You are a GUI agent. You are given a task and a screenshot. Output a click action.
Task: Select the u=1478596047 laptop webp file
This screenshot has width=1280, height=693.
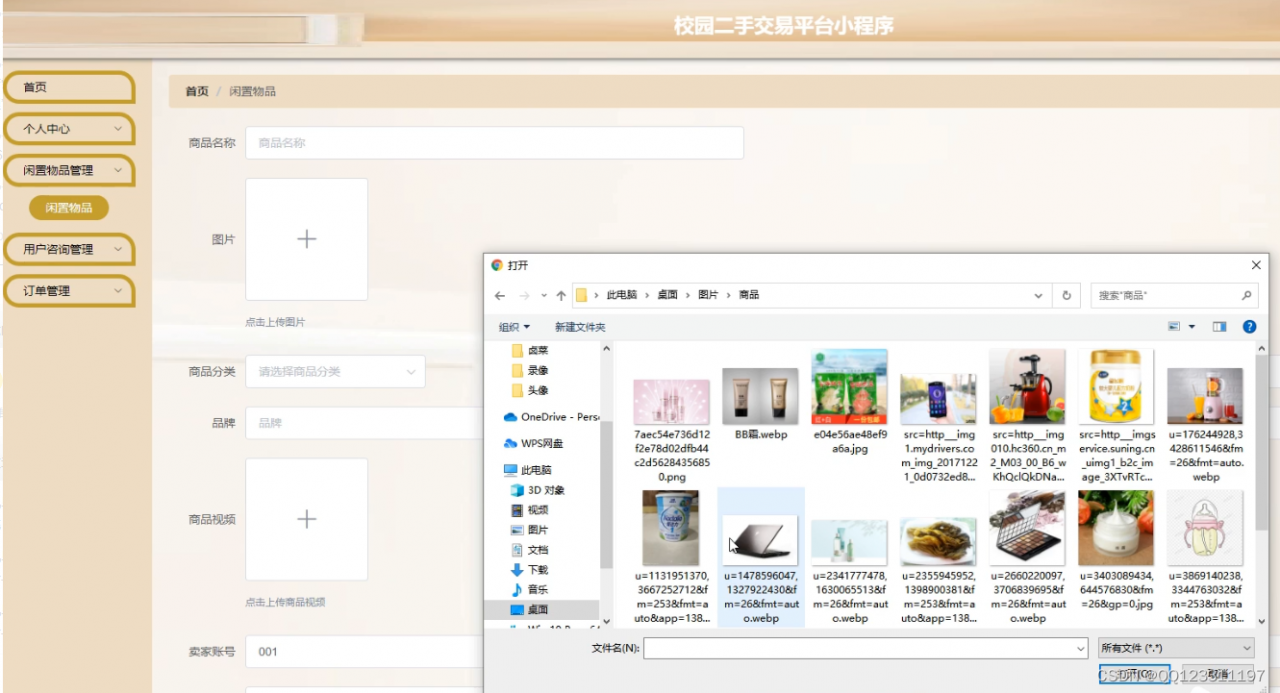click(x=761, y=557)
